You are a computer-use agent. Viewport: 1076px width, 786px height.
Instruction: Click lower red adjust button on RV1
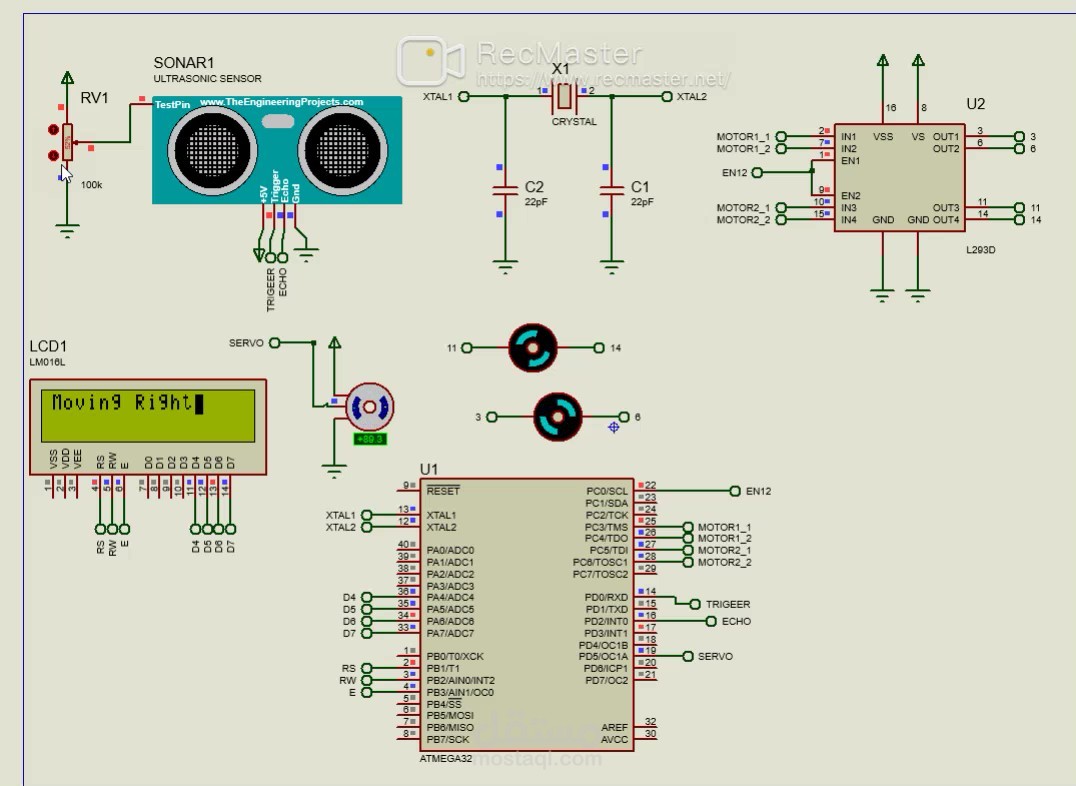[53, 156]
